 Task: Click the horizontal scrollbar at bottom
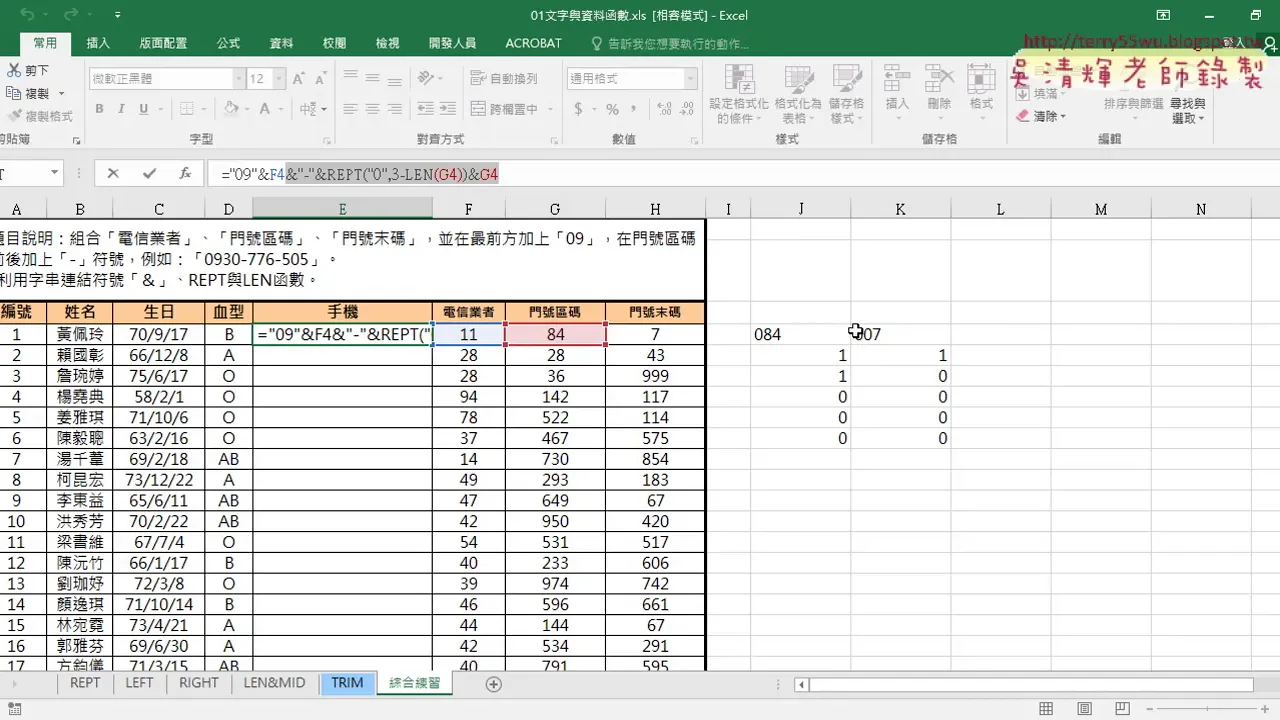[1030, 685]
